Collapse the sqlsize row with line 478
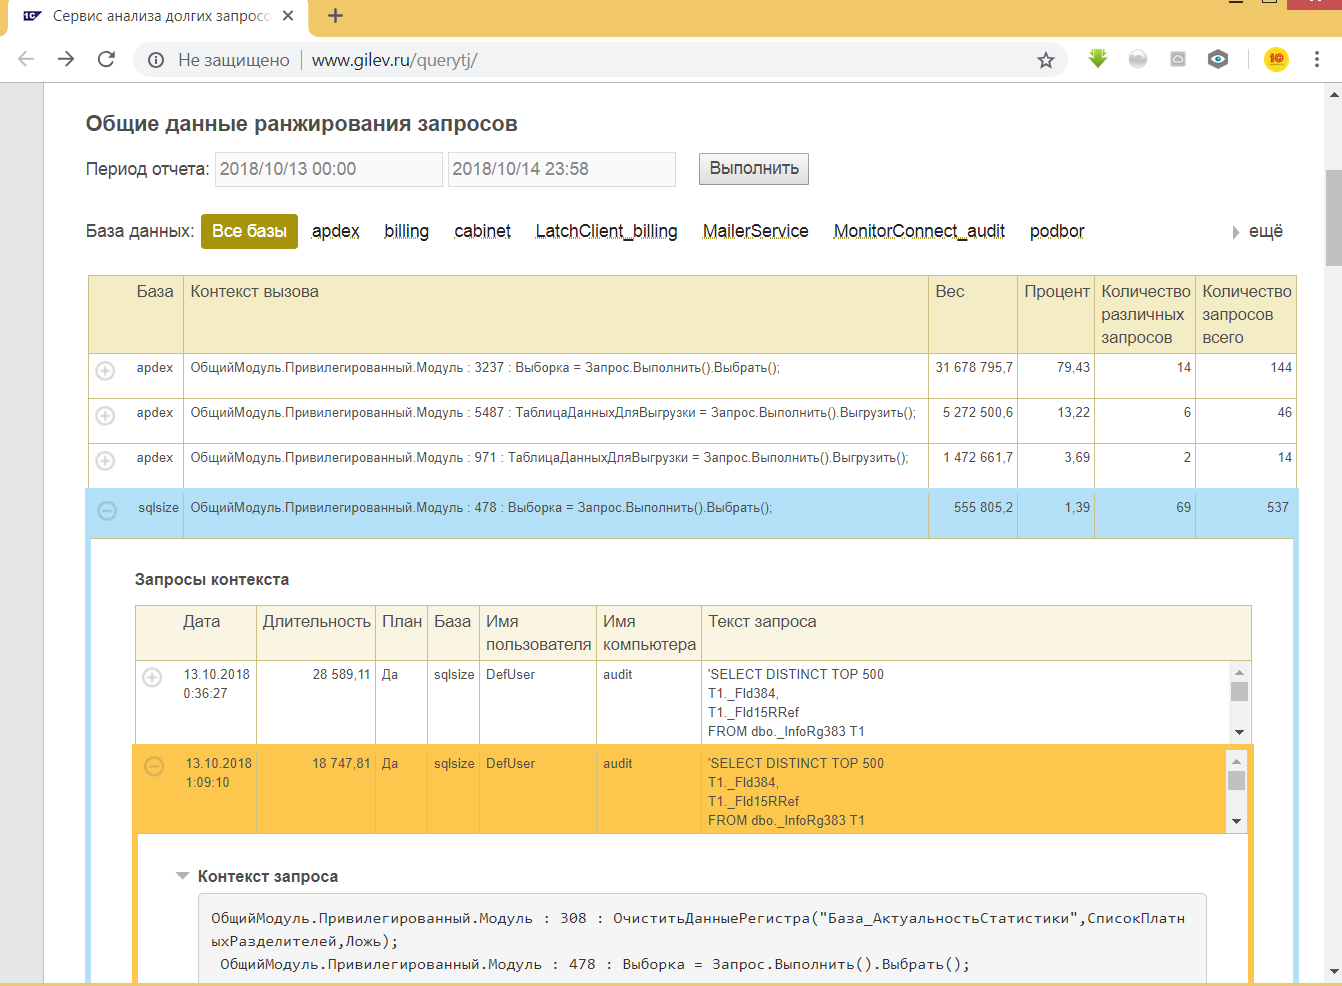This screenshot has width=1342, height=986. pyautogui.click(x=107, y=511)
